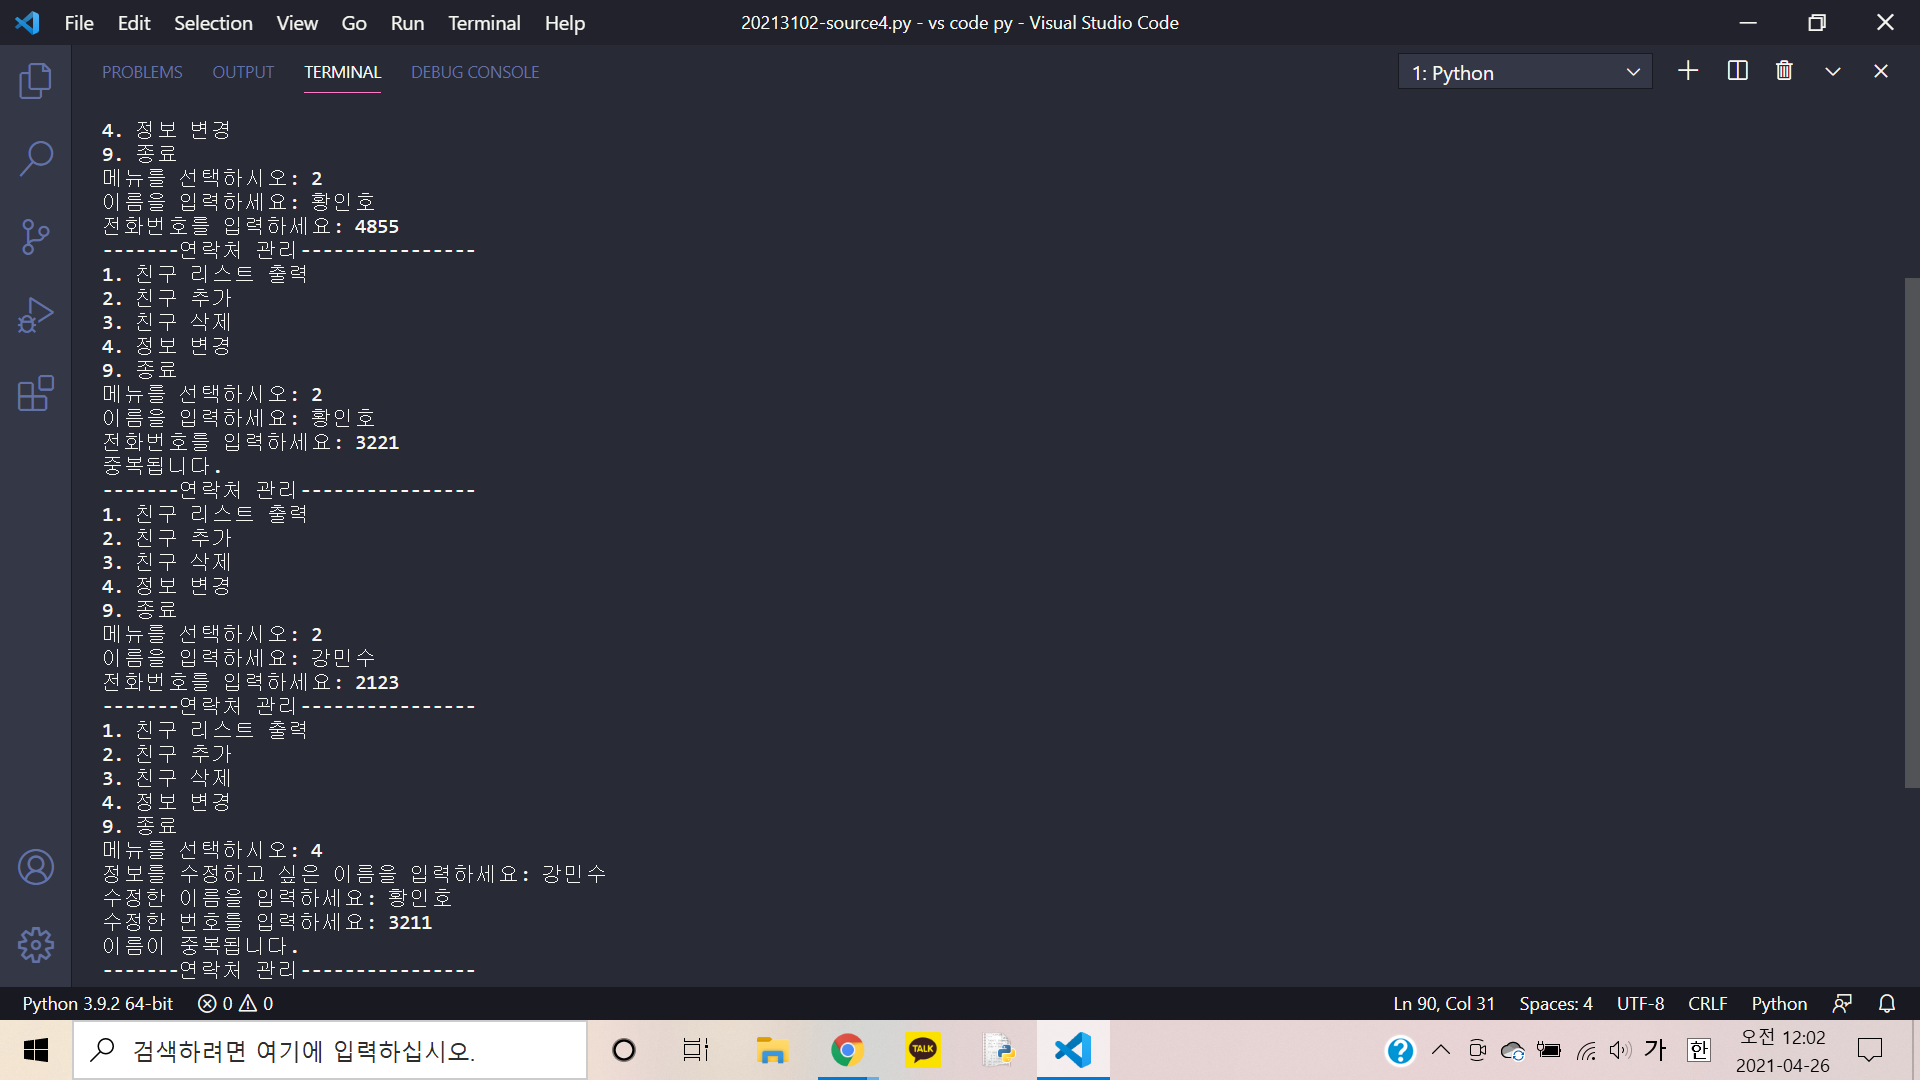Switch to the PROBLEMS tab
This screenshot has width=1920, height=1080.
(x=142, y=72)
